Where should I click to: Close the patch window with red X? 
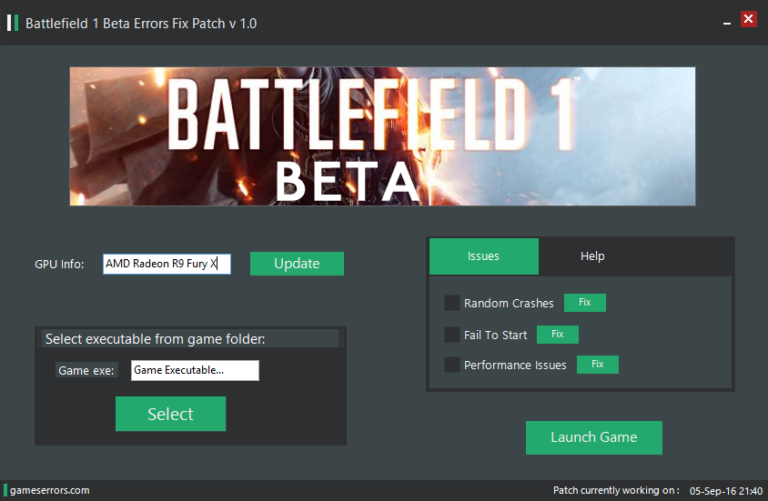click(x=748, y=19)
